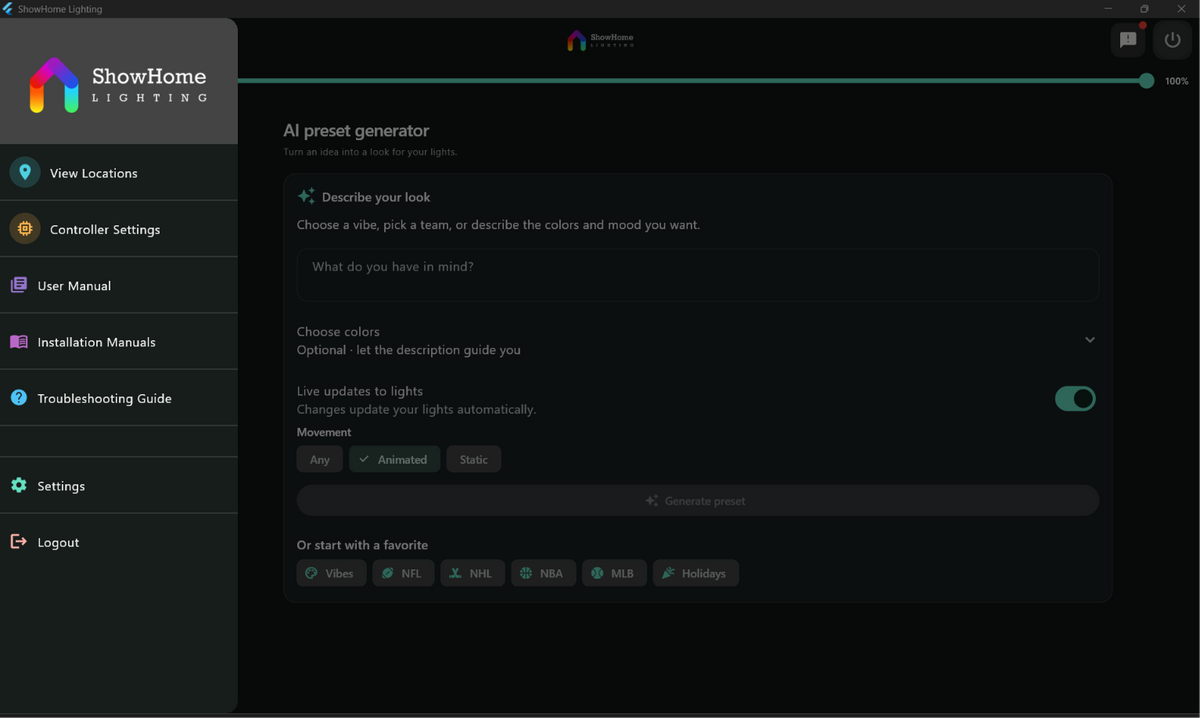1200x718 pixels.
Task: Open Installation Manuals menu item
Action: pos(119,341)
